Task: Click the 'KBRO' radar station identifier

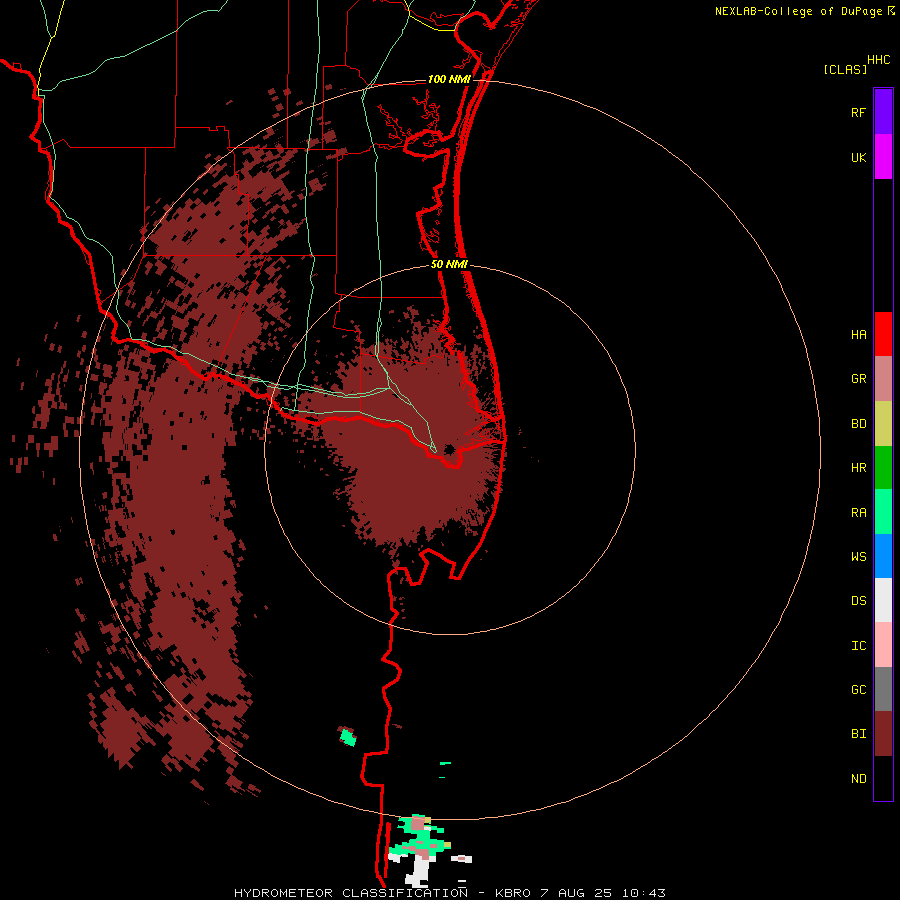Action: pyautogui.click(x=513, y=893)
